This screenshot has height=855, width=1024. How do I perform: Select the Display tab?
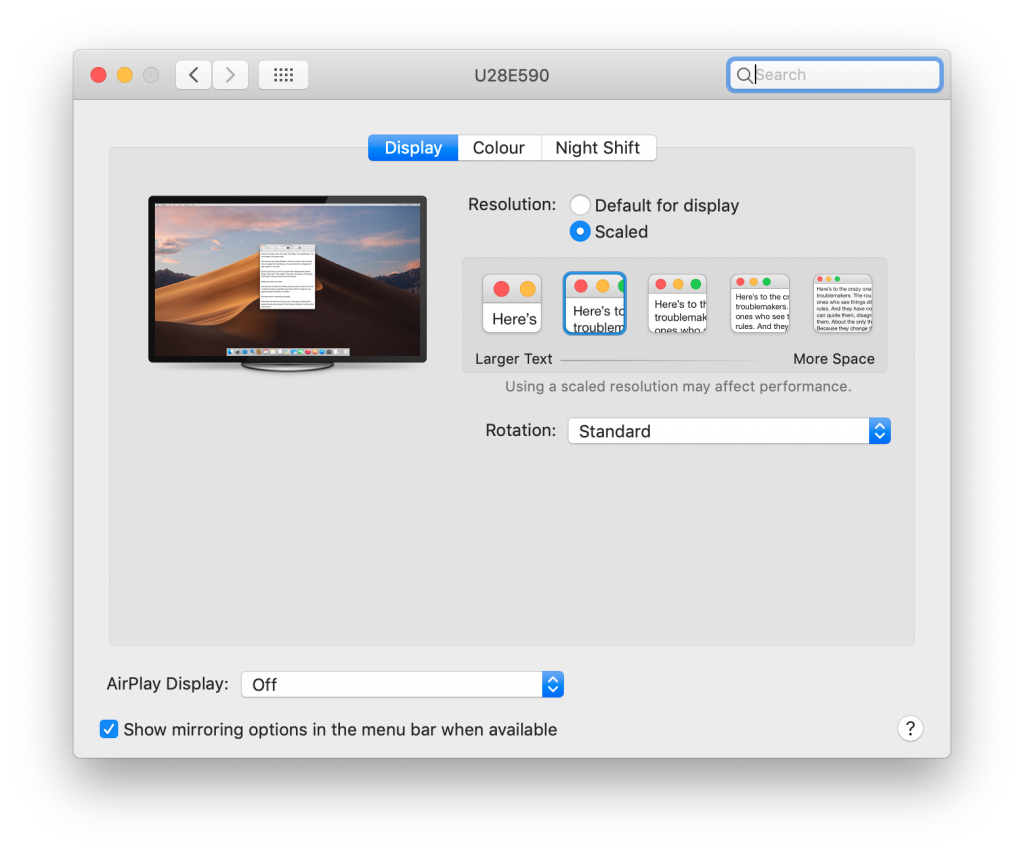coord(413,148)
